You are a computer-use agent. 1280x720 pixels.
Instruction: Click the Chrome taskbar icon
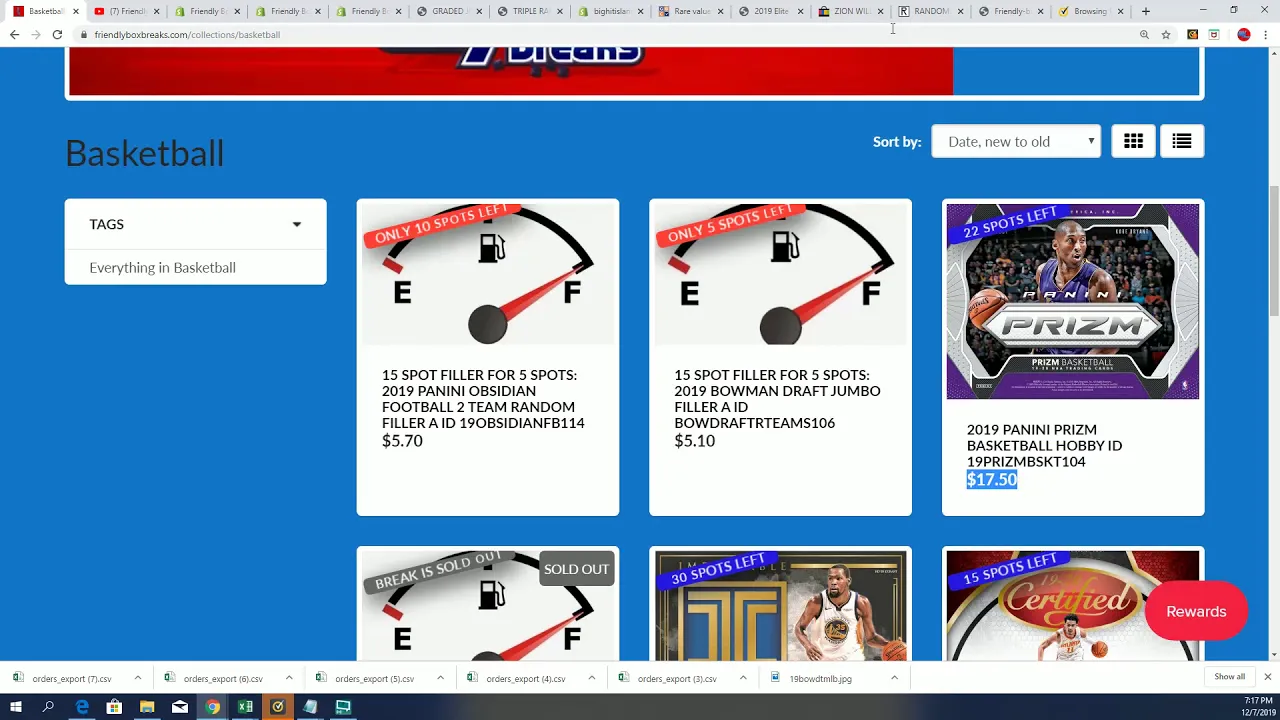click(x=212, y=707)
